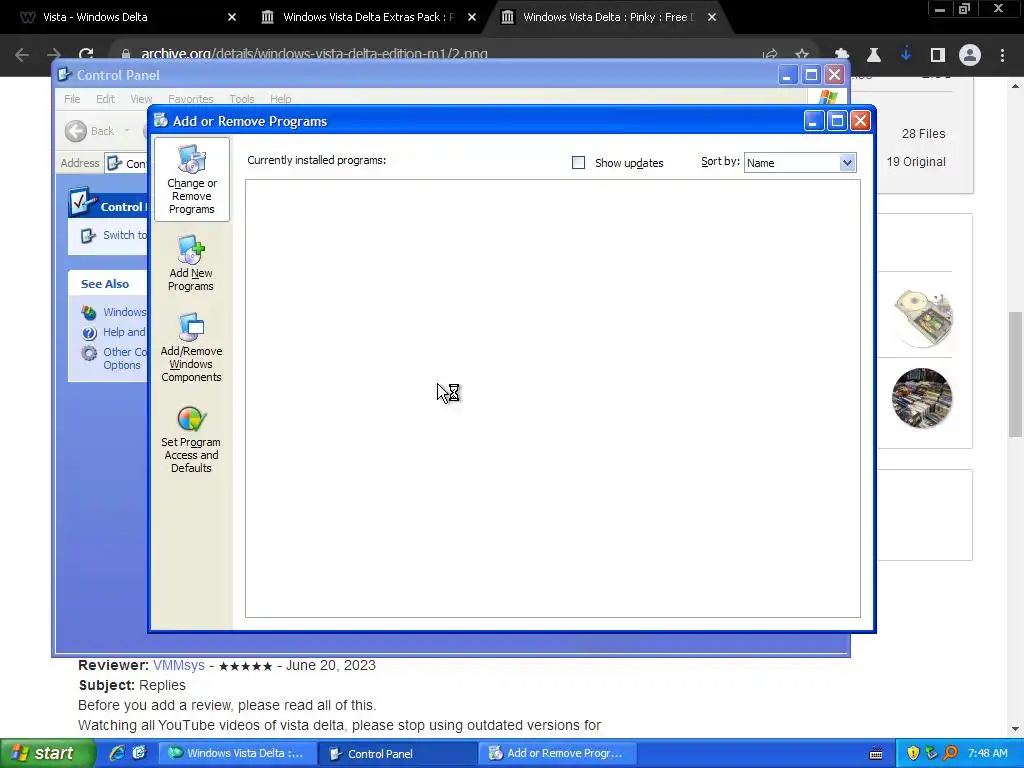Click the Back button in Control Panel
The image size is (1024, 768).
tap(90, 131)
